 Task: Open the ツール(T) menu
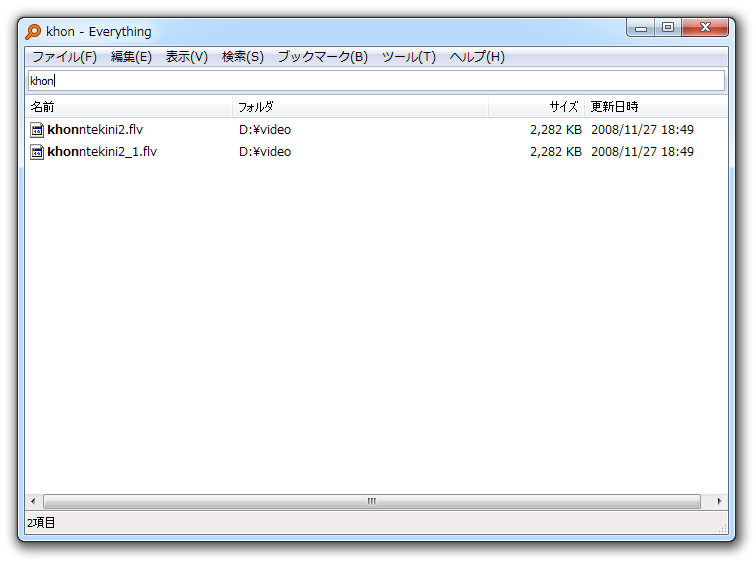point(408,57)
